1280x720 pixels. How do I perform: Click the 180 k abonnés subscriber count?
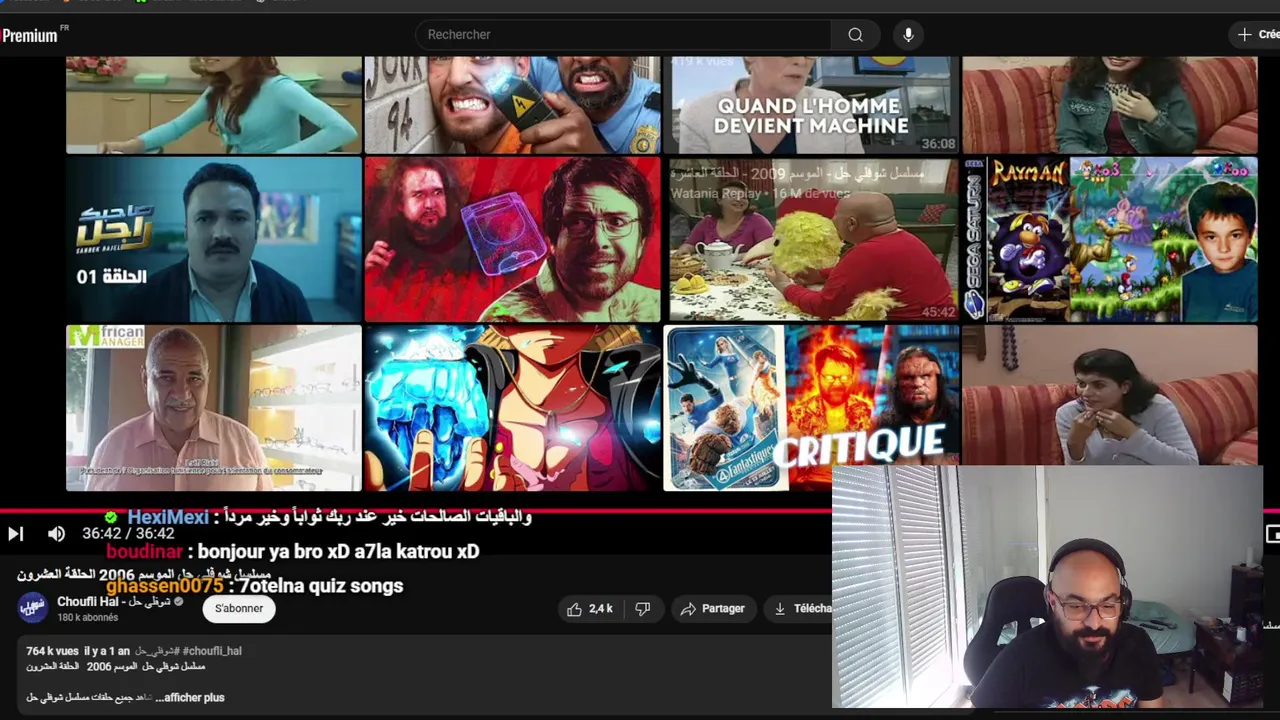(x=87, y=618)
